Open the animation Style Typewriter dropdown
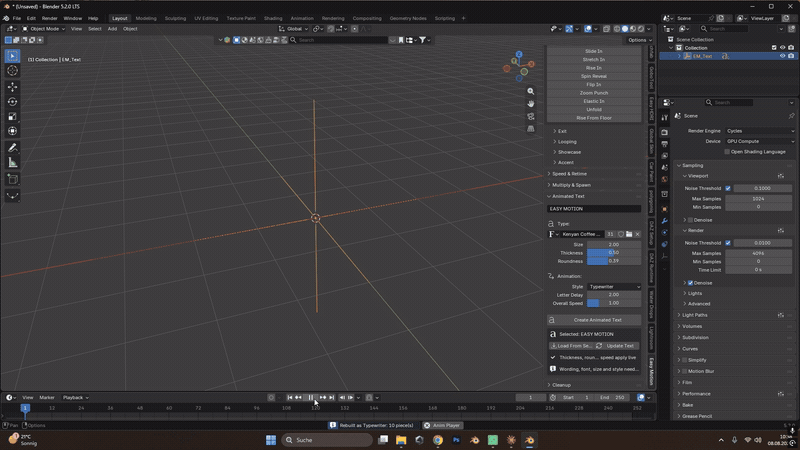 pos(614,287)
